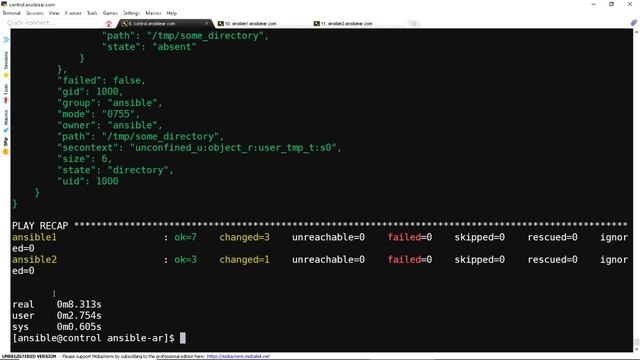Click the MobaXterm title bar app icon
The width and height of the screenshot is (640, 360).
[x=4, y=4]
